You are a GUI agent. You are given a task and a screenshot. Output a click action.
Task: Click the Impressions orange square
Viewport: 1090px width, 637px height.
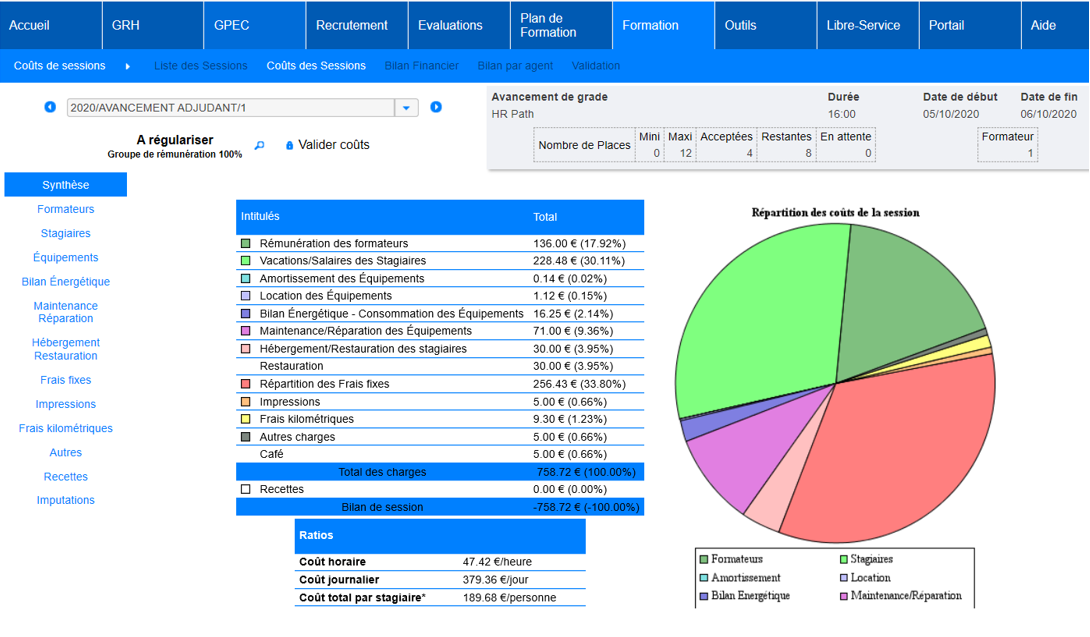coord(246,402)
